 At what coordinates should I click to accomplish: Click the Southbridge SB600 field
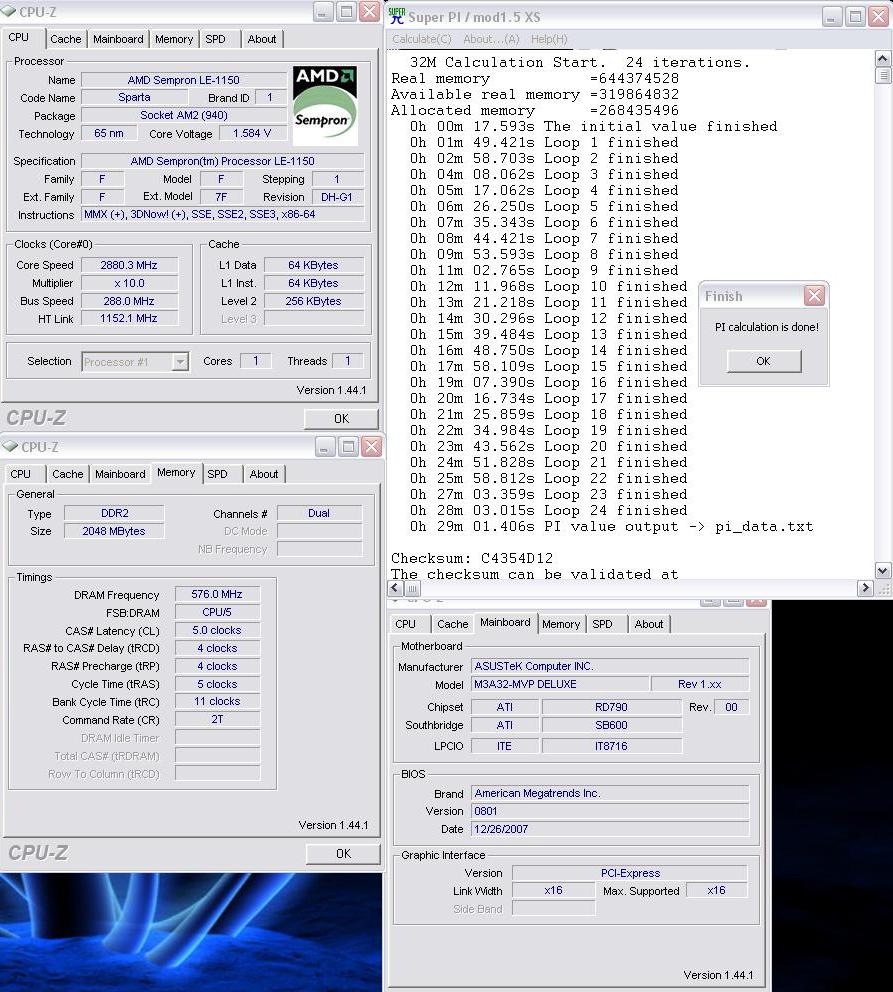[612, 725]
